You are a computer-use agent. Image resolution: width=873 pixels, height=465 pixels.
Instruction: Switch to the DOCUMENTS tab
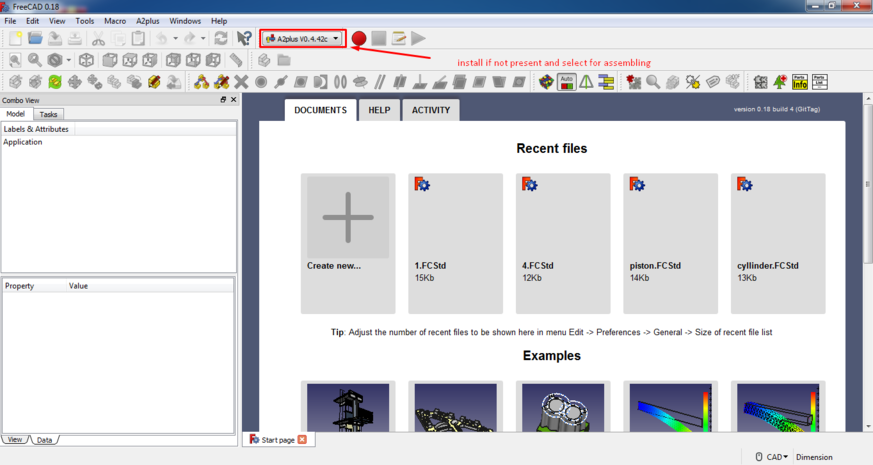(x=320, y=110)
